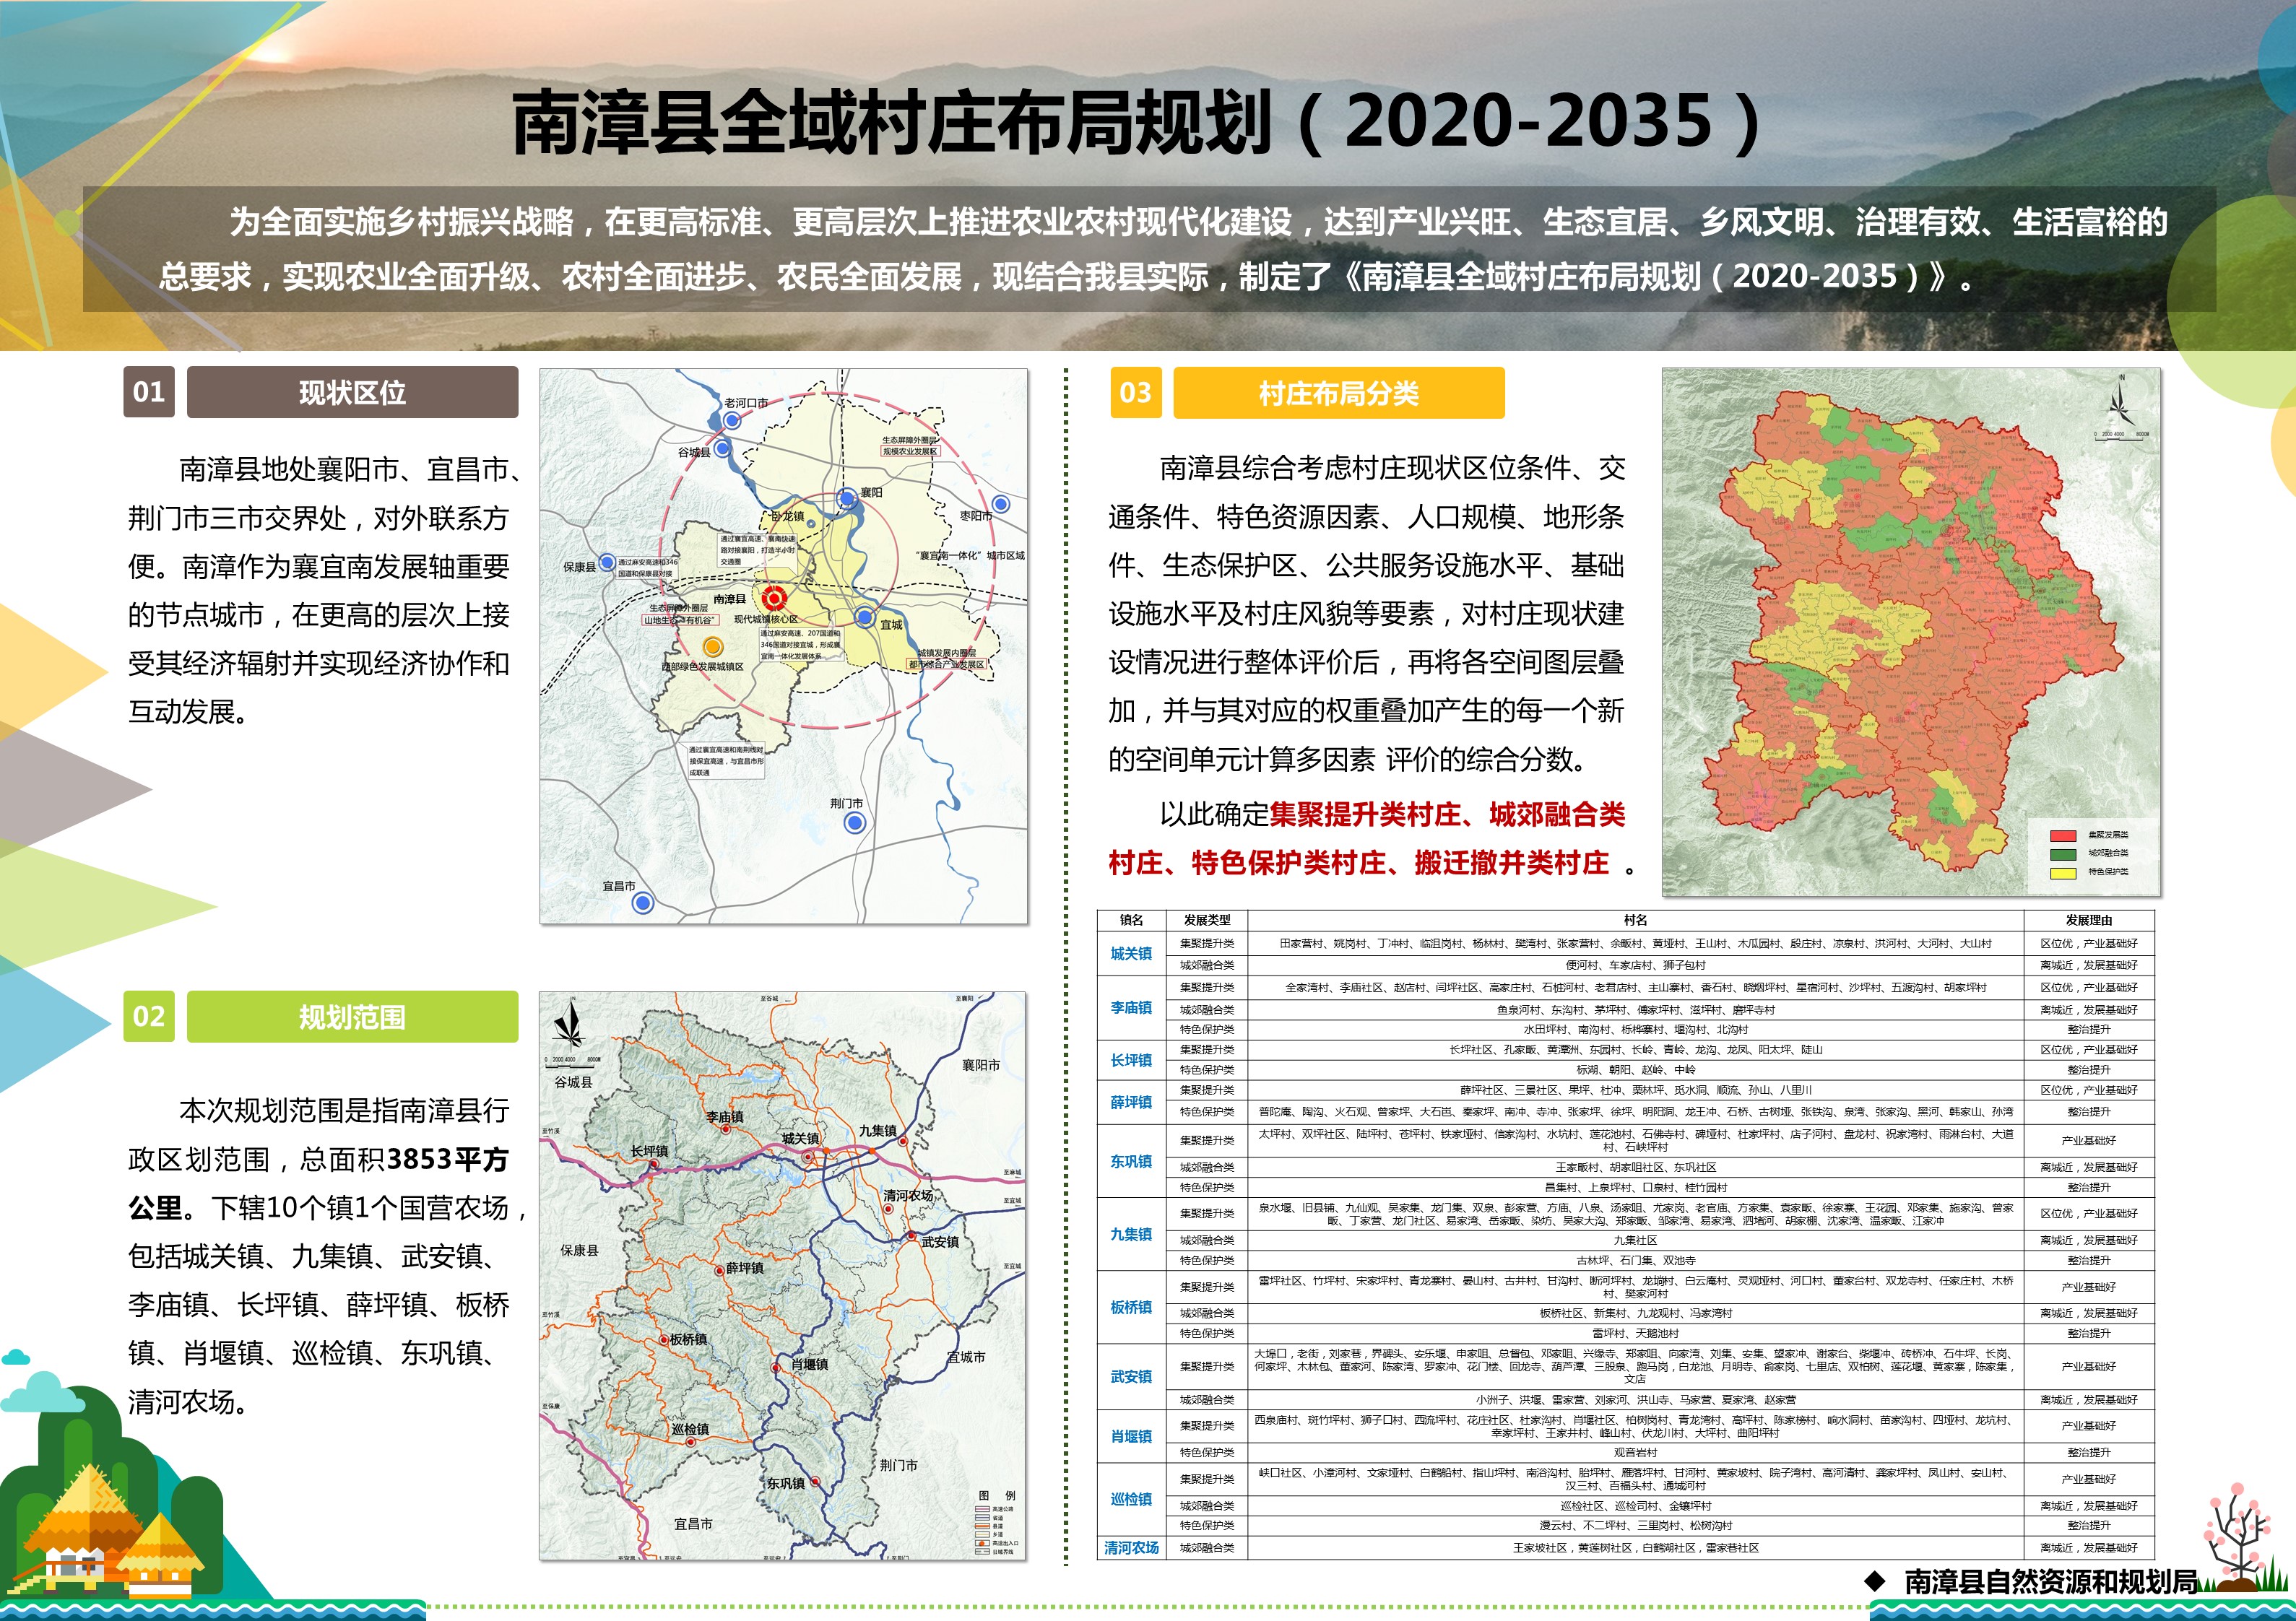Click the 01 section number badge
Screen dimensions: 2296x1621
click(x=149, y=391)
